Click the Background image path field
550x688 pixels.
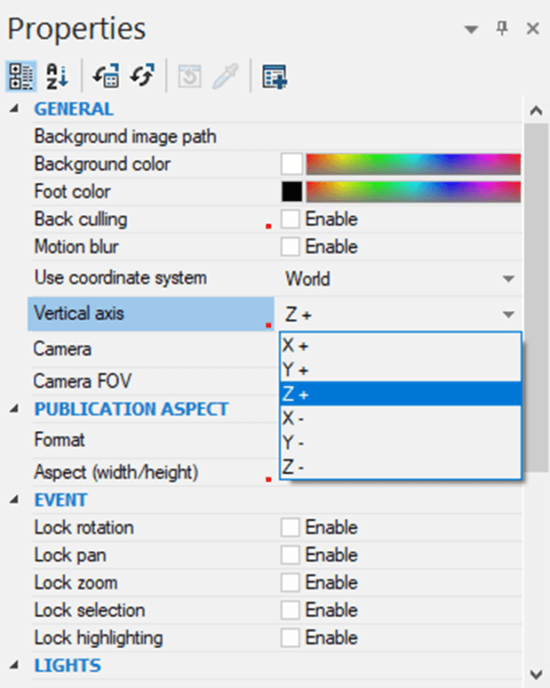[x=400, y=136]
